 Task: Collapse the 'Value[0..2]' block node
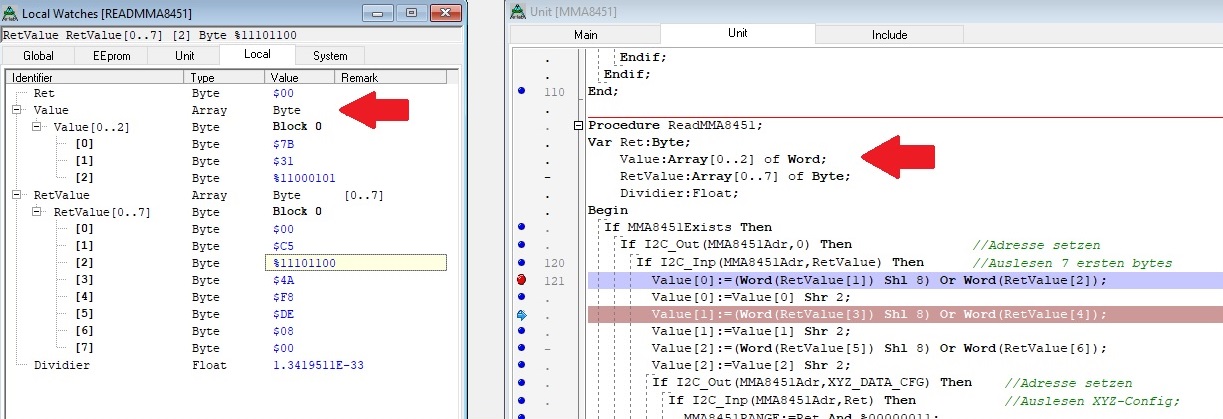pyautogui.click(x=37, y=127)
